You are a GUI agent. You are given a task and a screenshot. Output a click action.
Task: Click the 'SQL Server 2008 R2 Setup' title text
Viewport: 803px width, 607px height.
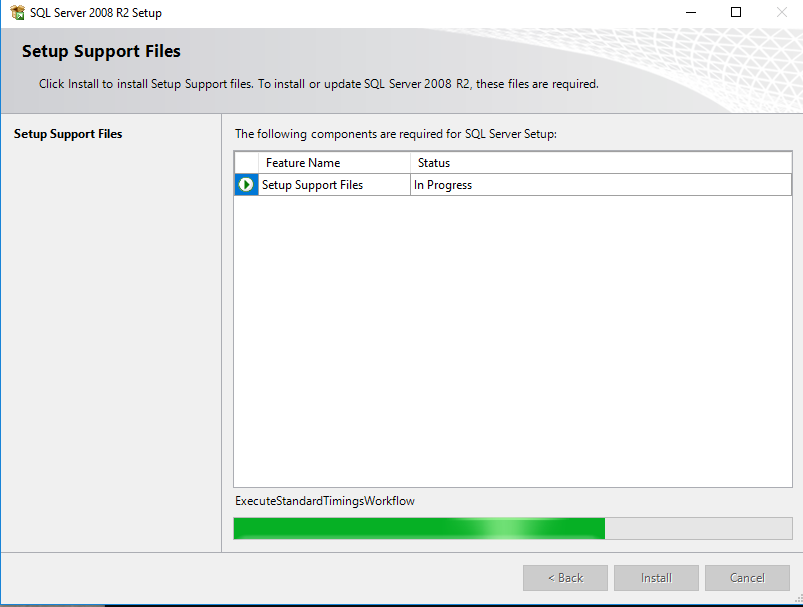click(x=96, y=13)
